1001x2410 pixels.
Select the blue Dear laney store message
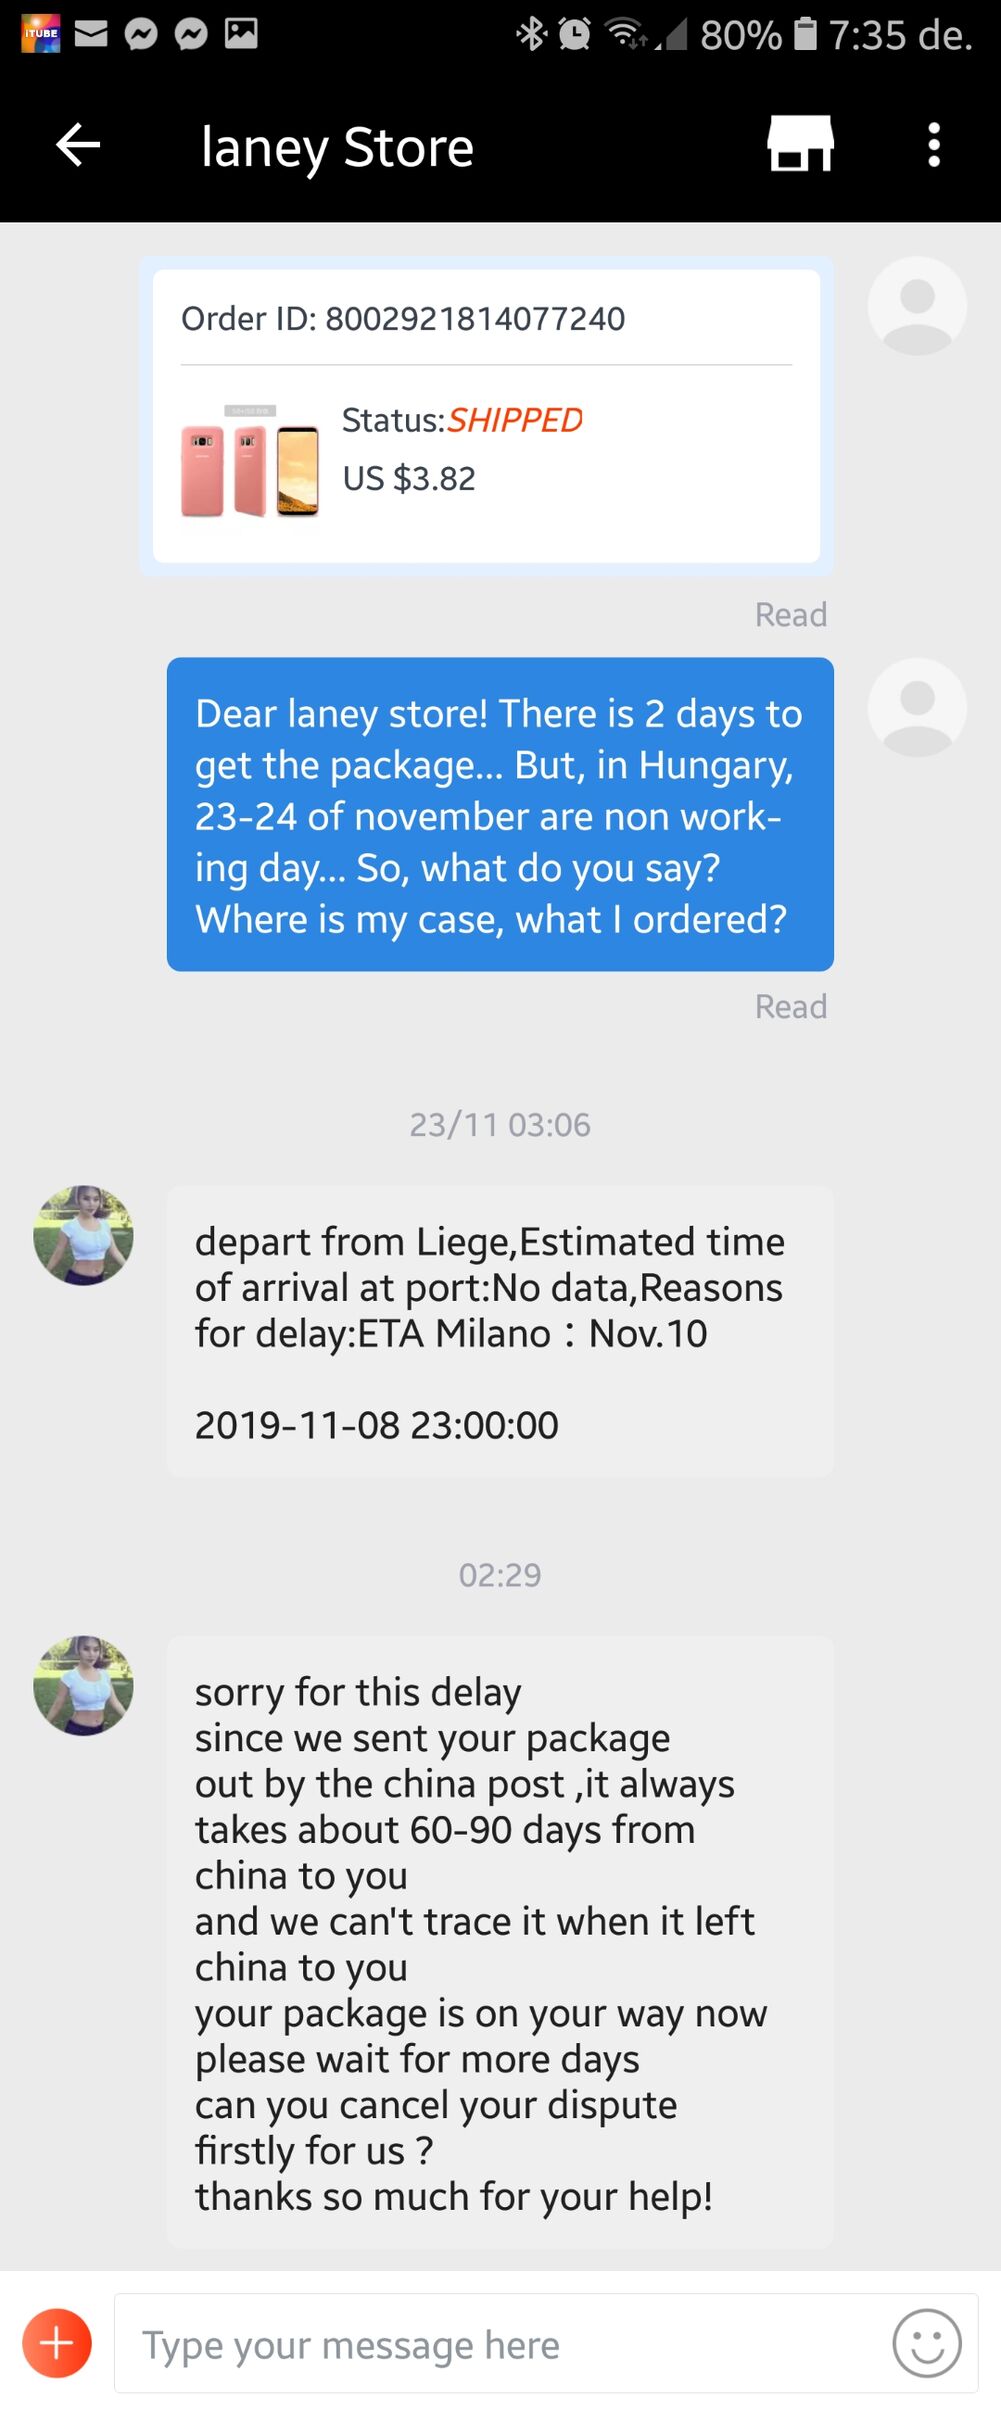500,814
